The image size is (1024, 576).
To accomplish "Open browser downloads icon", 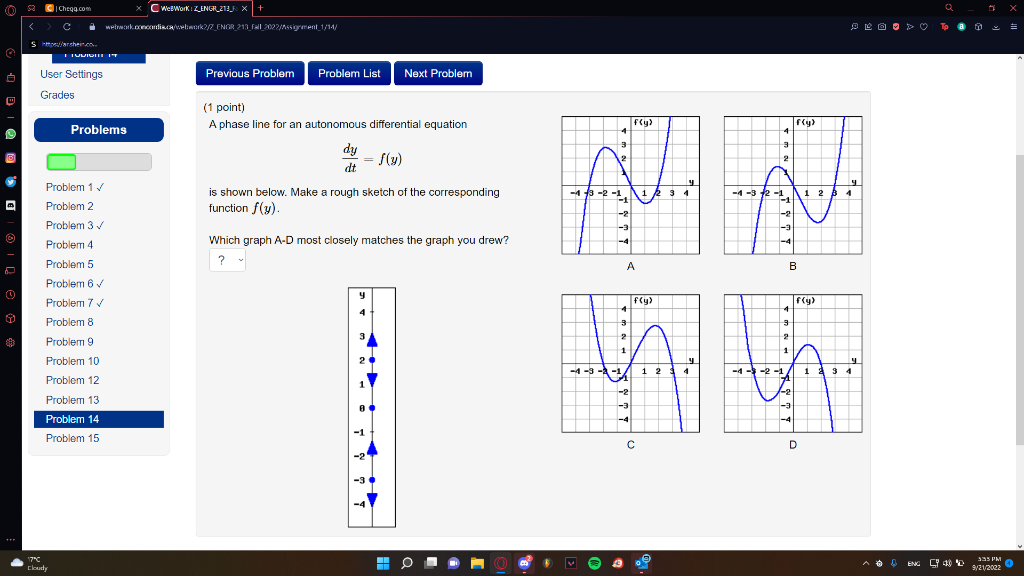I will (996, 27).
